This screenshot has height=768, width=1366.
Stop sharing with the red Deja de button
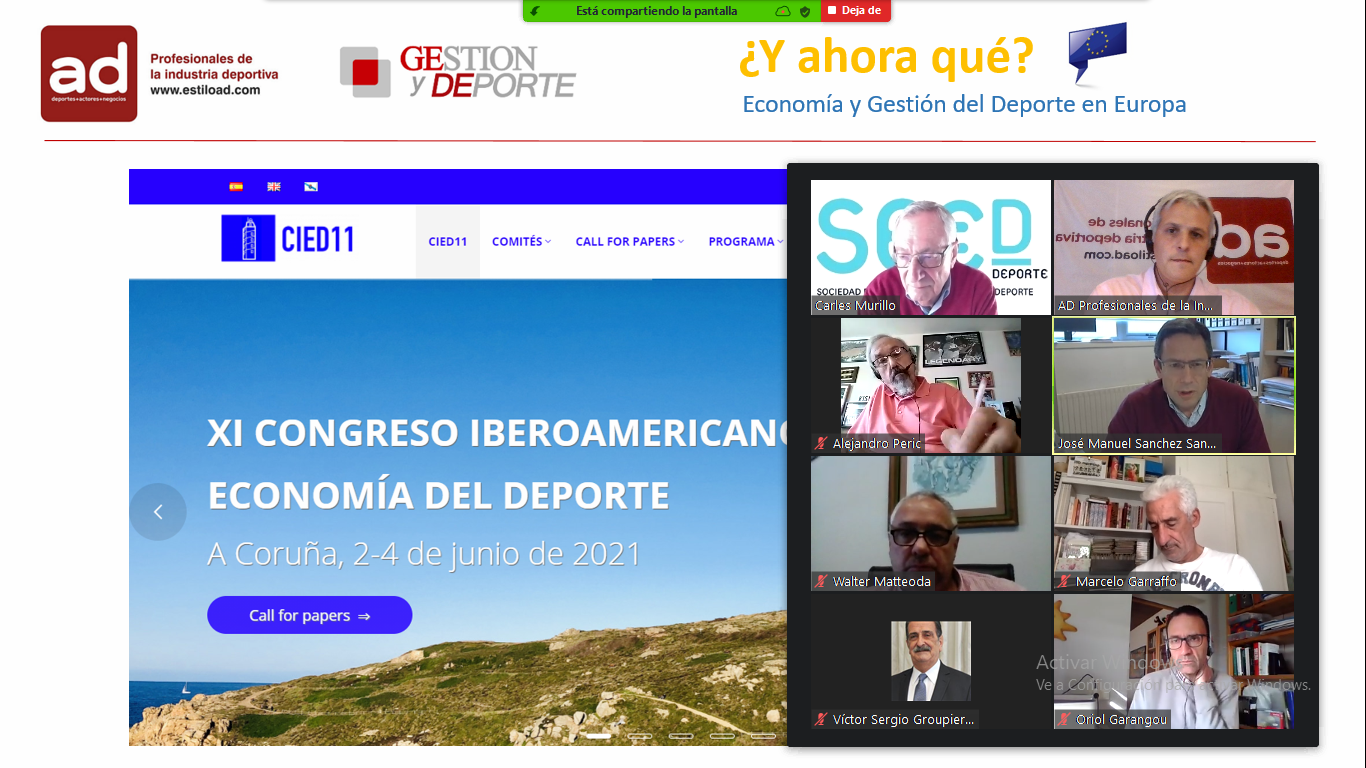[855, 11]
